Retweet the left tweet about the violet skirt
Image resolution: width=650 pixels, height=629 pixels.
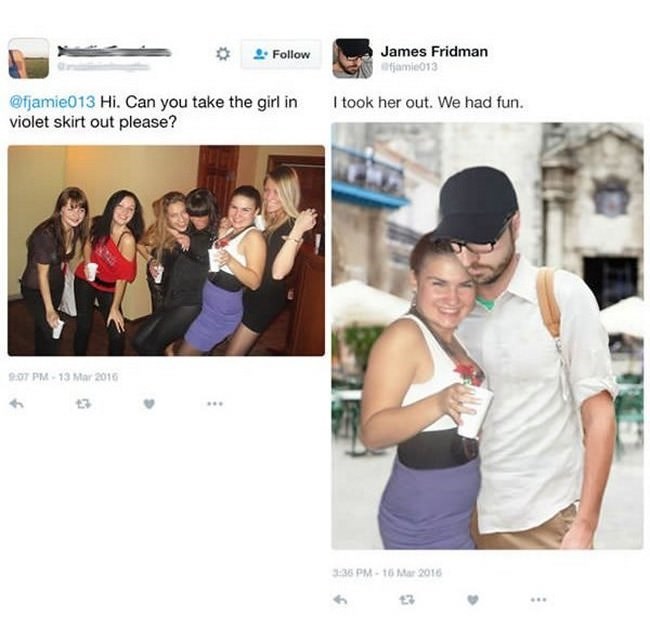click(83, 403)
